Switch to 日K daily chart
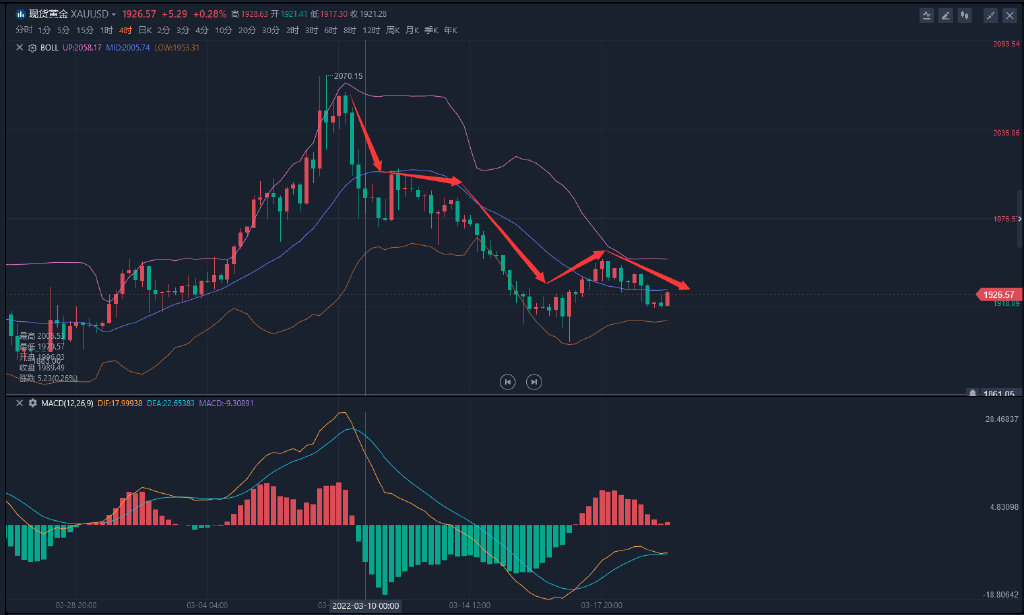 [x=145, y=31]
